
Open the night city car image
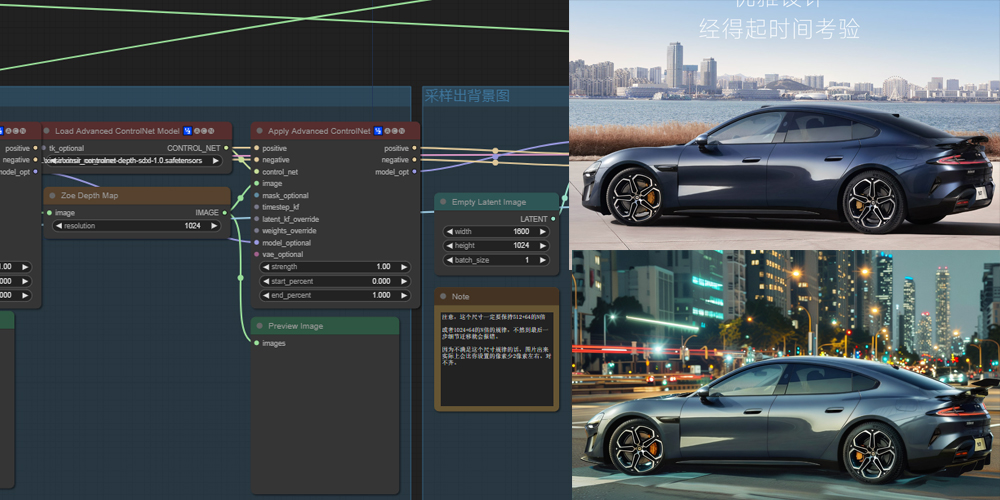point(786,375)
